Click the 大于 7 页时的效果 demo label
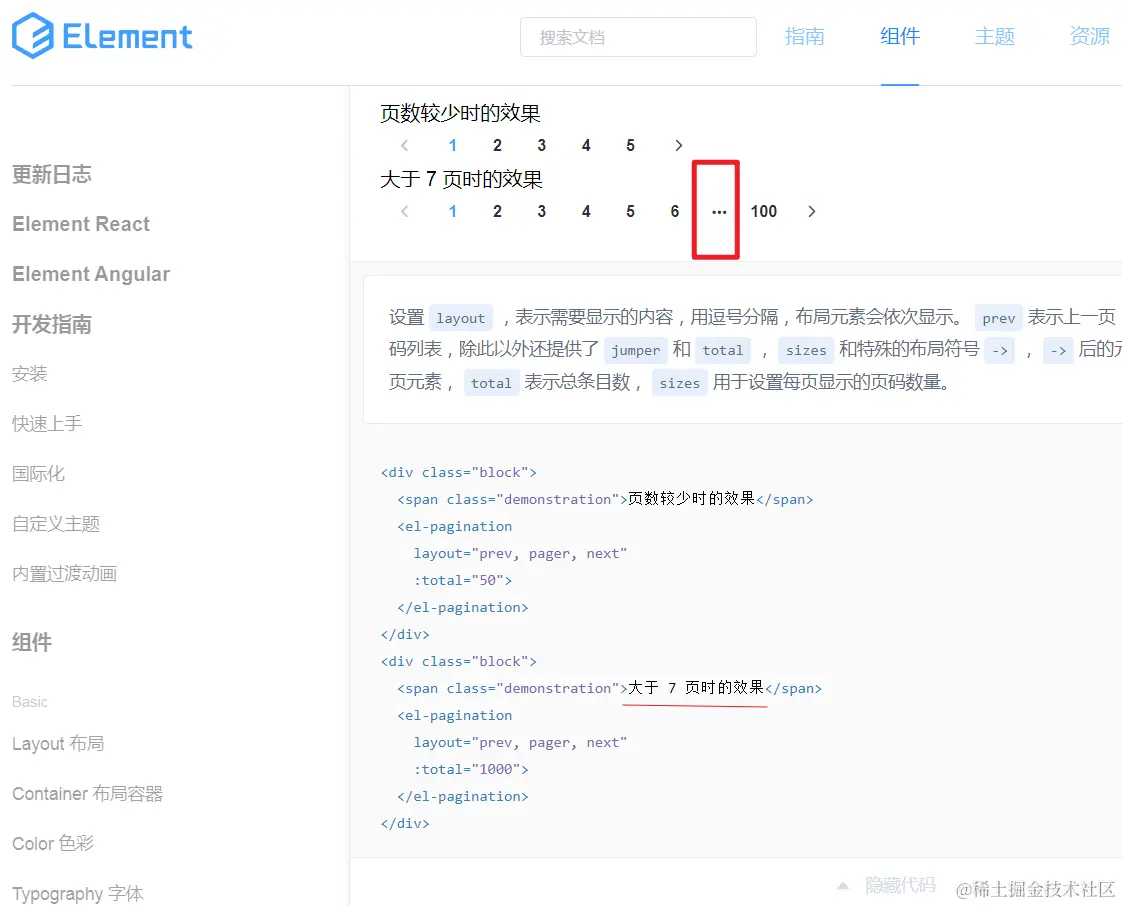Screen dimensions: 1122x906 (x=461, y=179)
